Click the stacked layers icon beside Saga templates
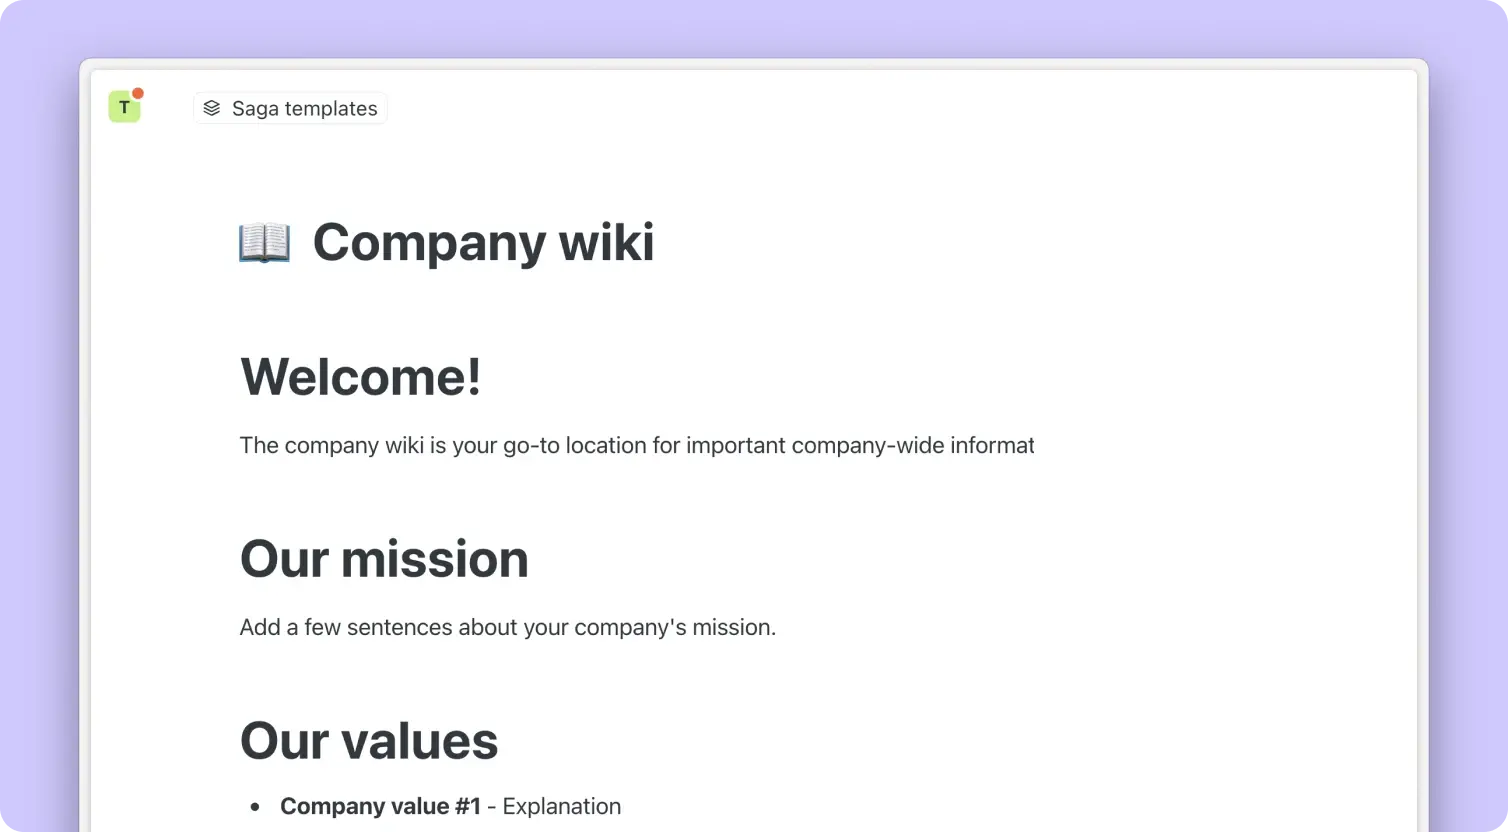1508x832 pixels. click(211, 108)
